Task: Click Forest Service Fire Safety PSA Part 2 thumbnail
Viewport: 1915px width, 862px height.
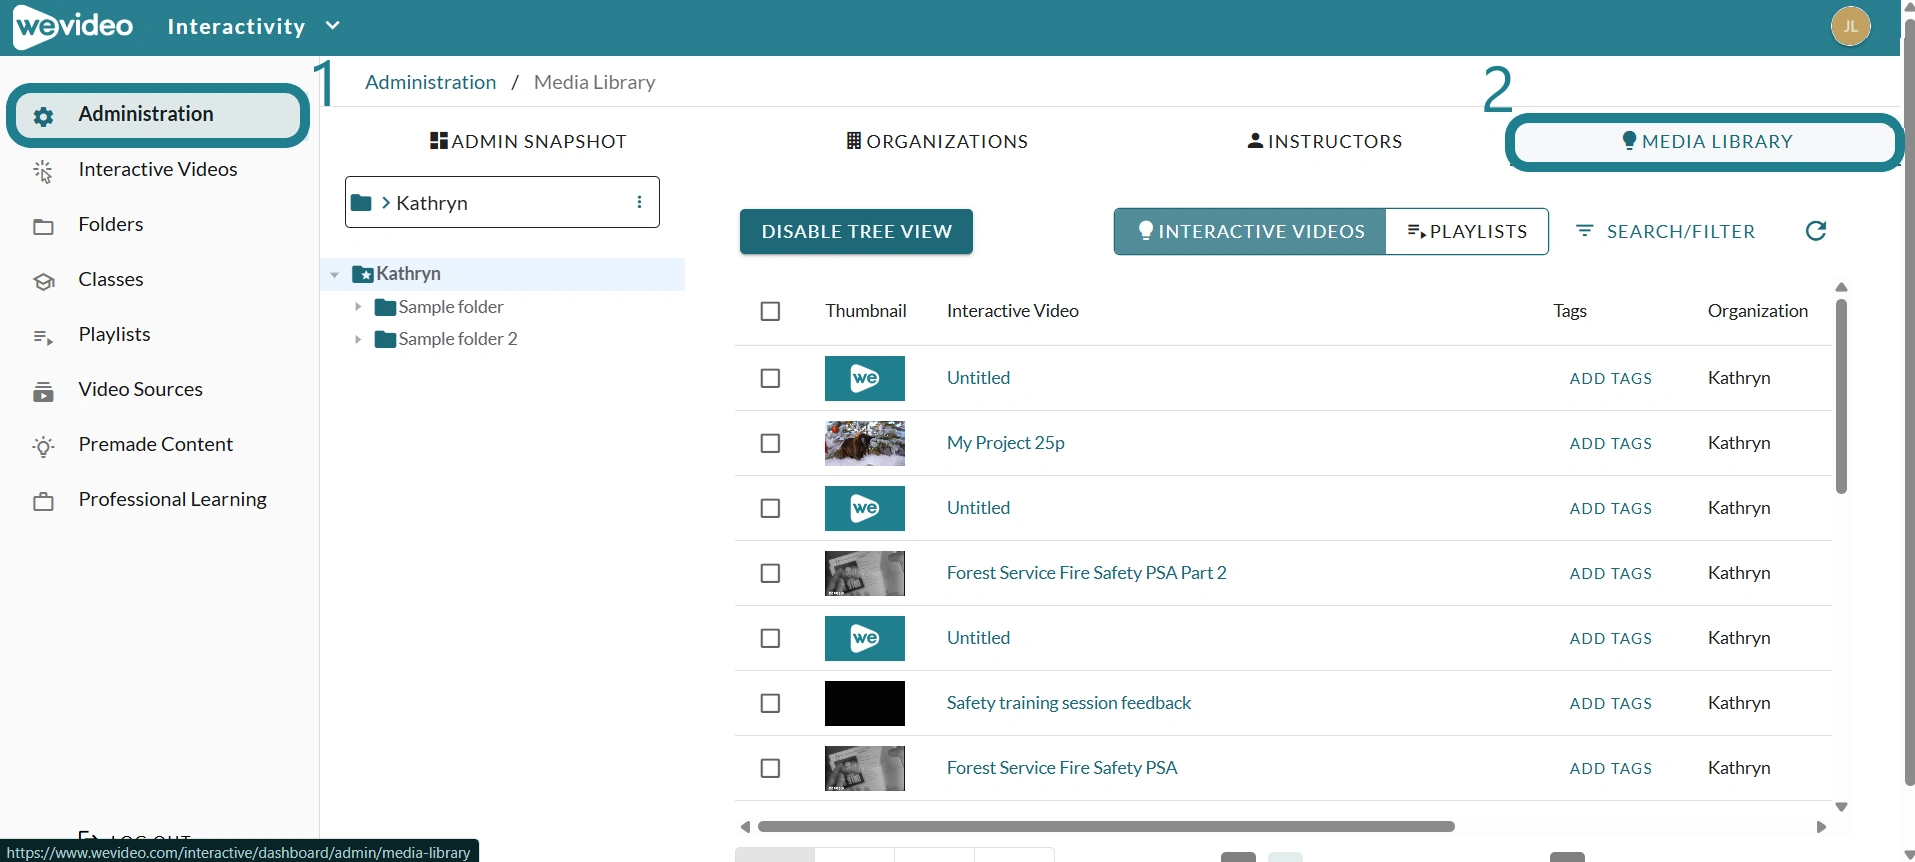Action: pyautogui.click(x=865, y=573)
